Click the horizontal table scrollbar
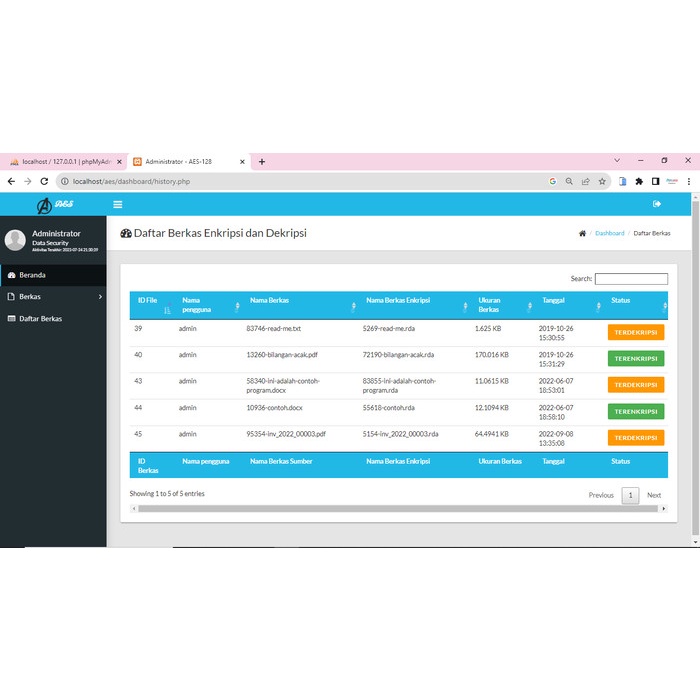The image size is (700, 700). tap(397, 508)
